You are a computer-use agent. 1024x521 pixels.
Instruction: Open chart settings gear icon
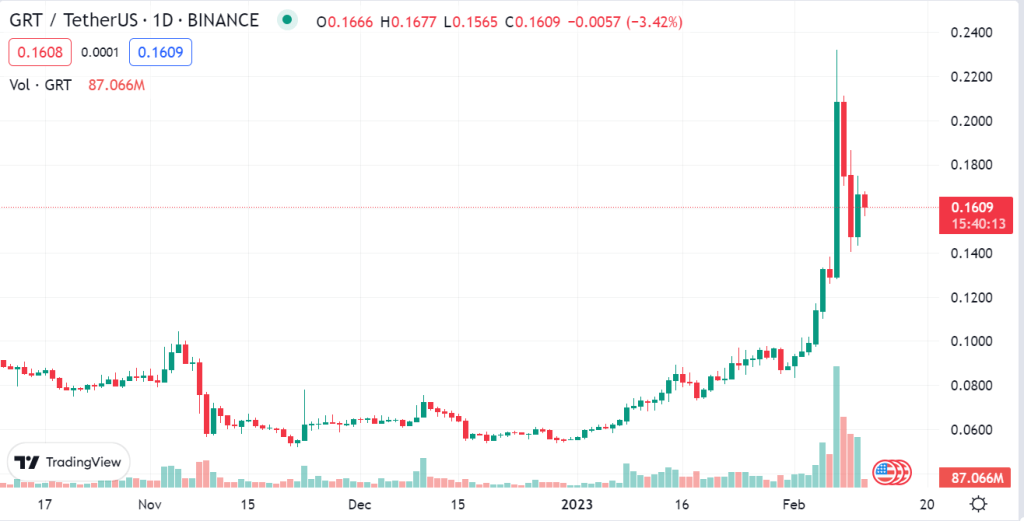pos(981,503)
